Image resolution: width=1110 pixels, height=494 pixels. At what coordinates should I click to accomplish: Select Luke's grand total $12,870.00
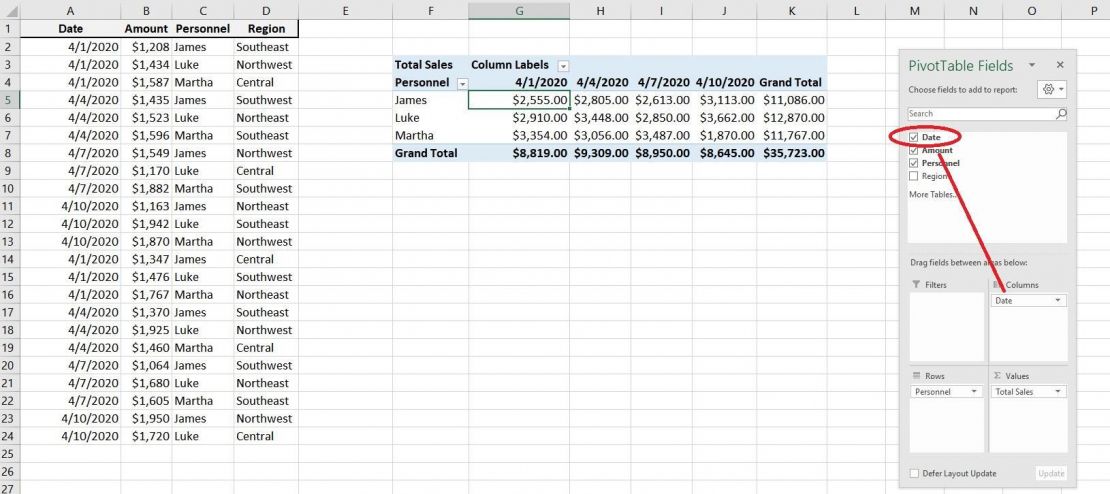[x=791, y=118]
